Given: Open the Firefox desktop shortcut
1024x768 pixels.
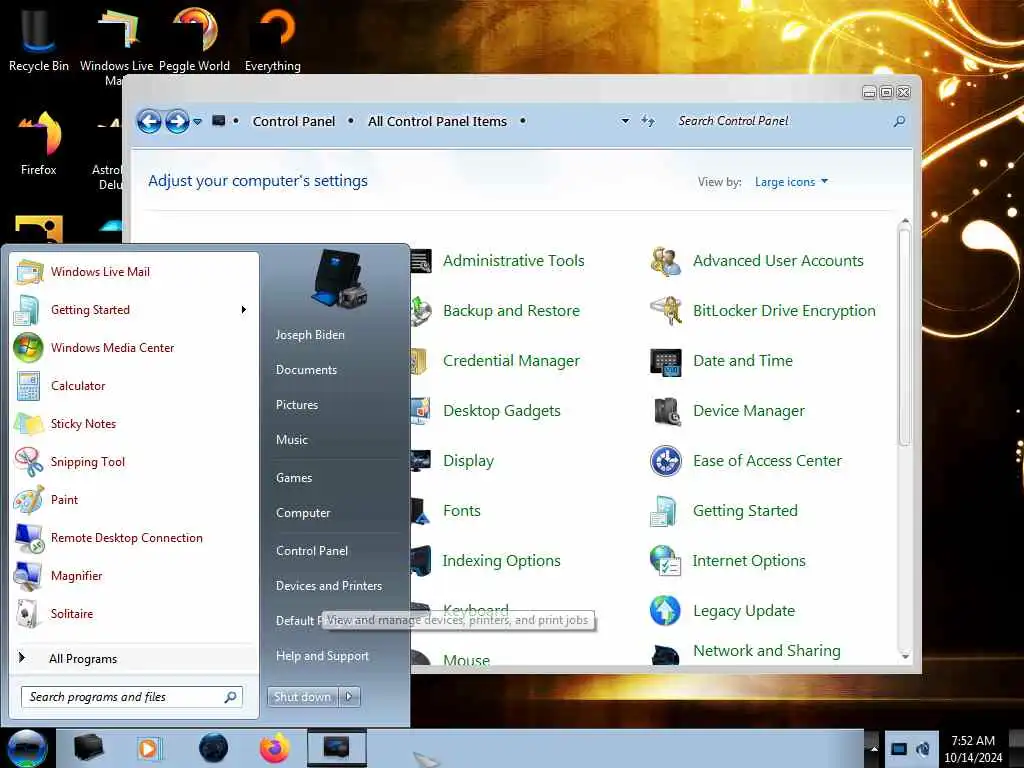Looking at the screenshot, I should [x=39, y=142].
